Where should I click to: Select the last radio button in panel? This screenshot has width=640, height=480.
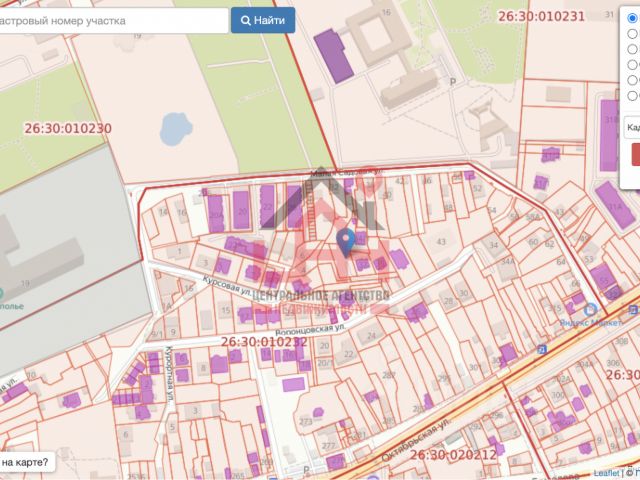(633, 96)
